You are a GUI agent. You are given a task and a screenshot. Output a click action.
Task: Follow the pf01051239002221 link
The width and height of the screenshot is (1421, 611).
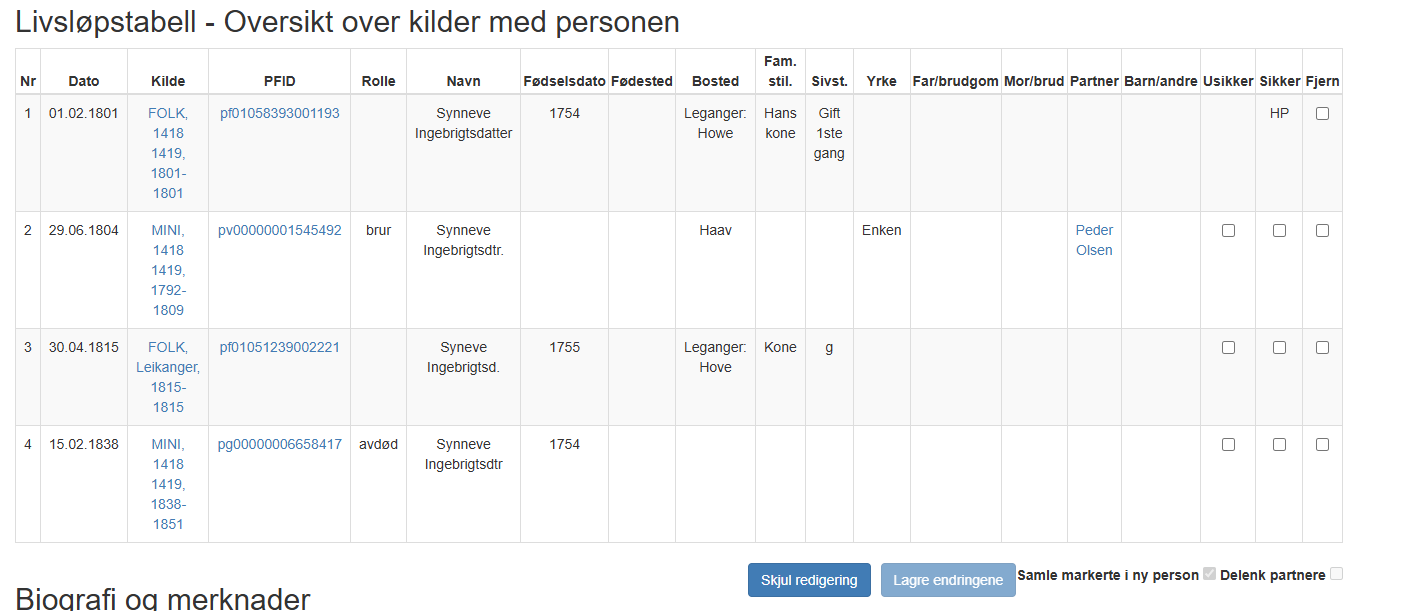(x=280, y=348)
